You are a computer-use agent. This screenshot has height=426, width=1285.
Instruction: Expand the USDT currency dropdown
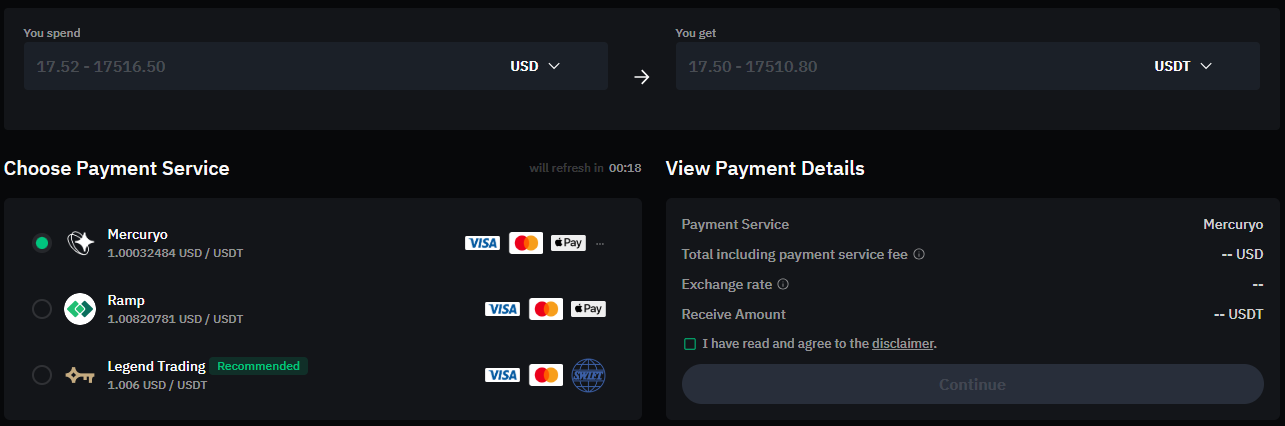tap(1183, 66)
